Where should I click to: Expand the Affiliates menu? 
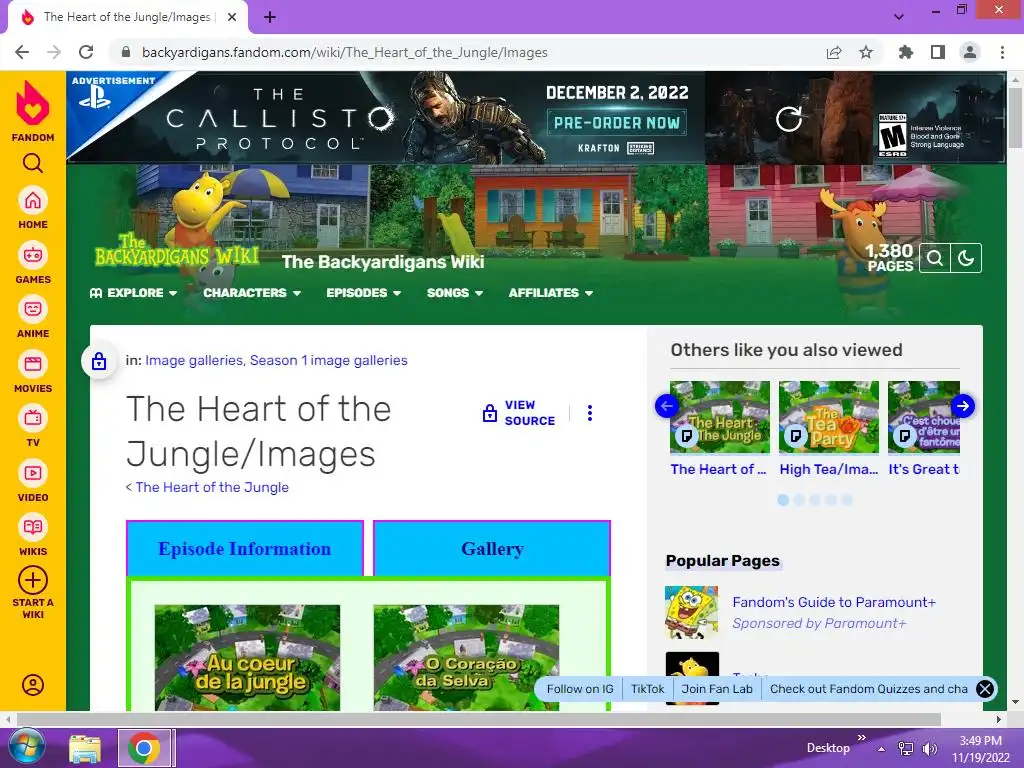point(551,293)
